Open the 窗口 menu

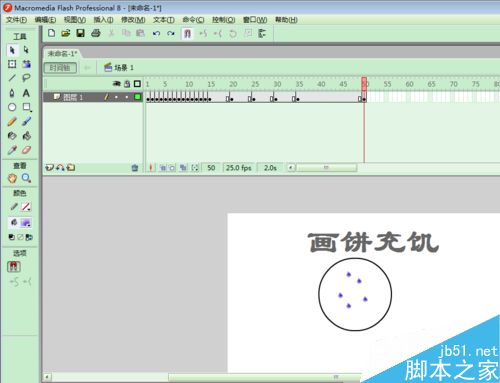(255, 20)
